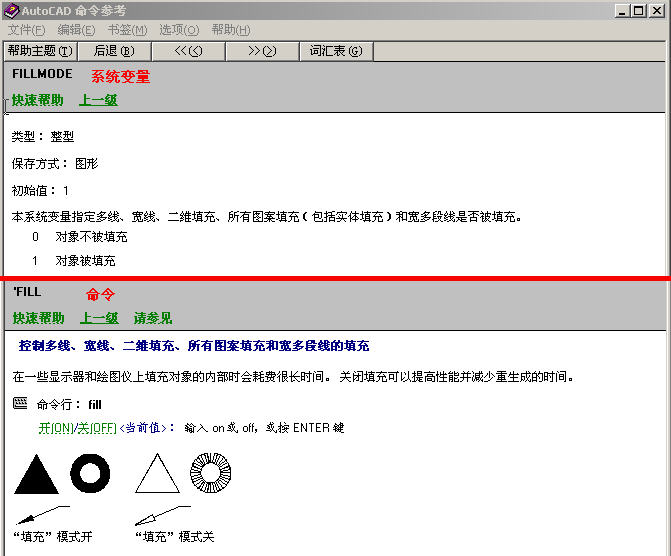Browse to next topic with >> button
The width and height of the screenshot is (671, 556).
click(x=261, y=51)
